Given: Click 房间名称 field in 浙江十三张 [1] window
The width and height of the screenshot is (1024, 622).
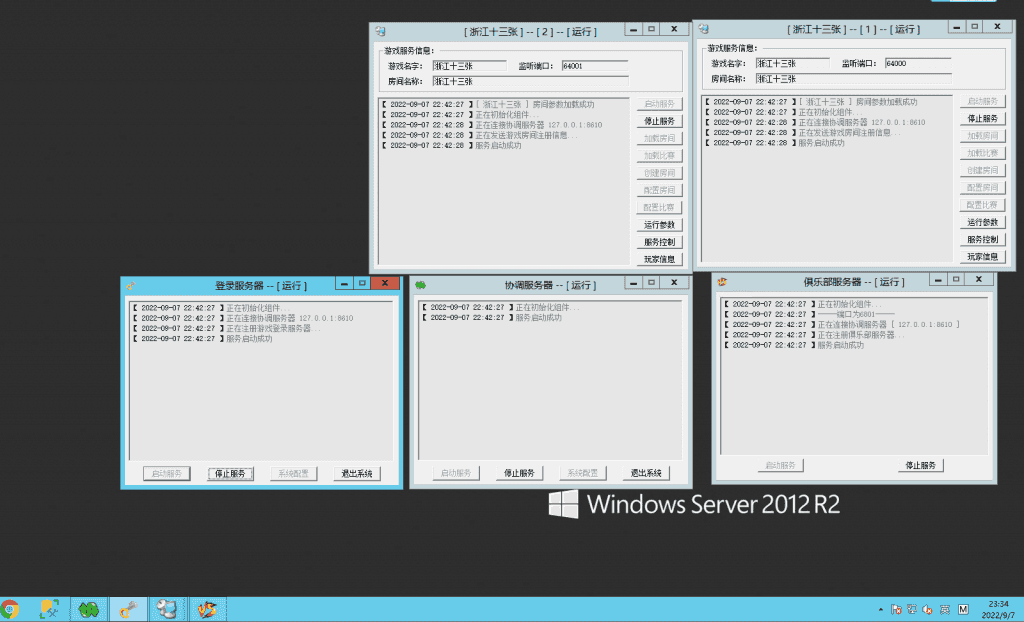Looking at the screenshot, I should pos(854,79).
